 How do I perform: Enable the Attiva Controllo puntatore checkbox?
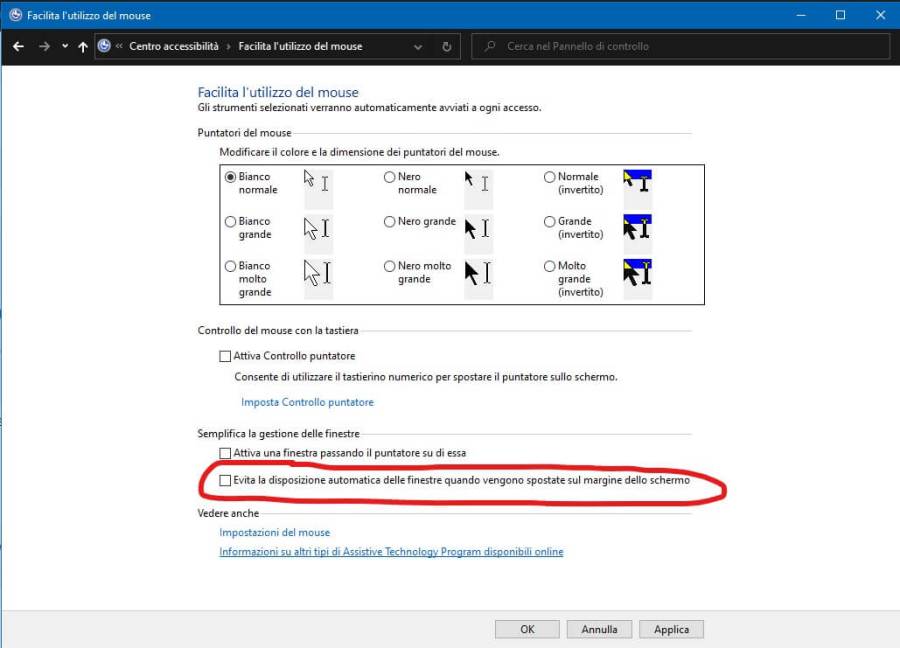(225, 356)
